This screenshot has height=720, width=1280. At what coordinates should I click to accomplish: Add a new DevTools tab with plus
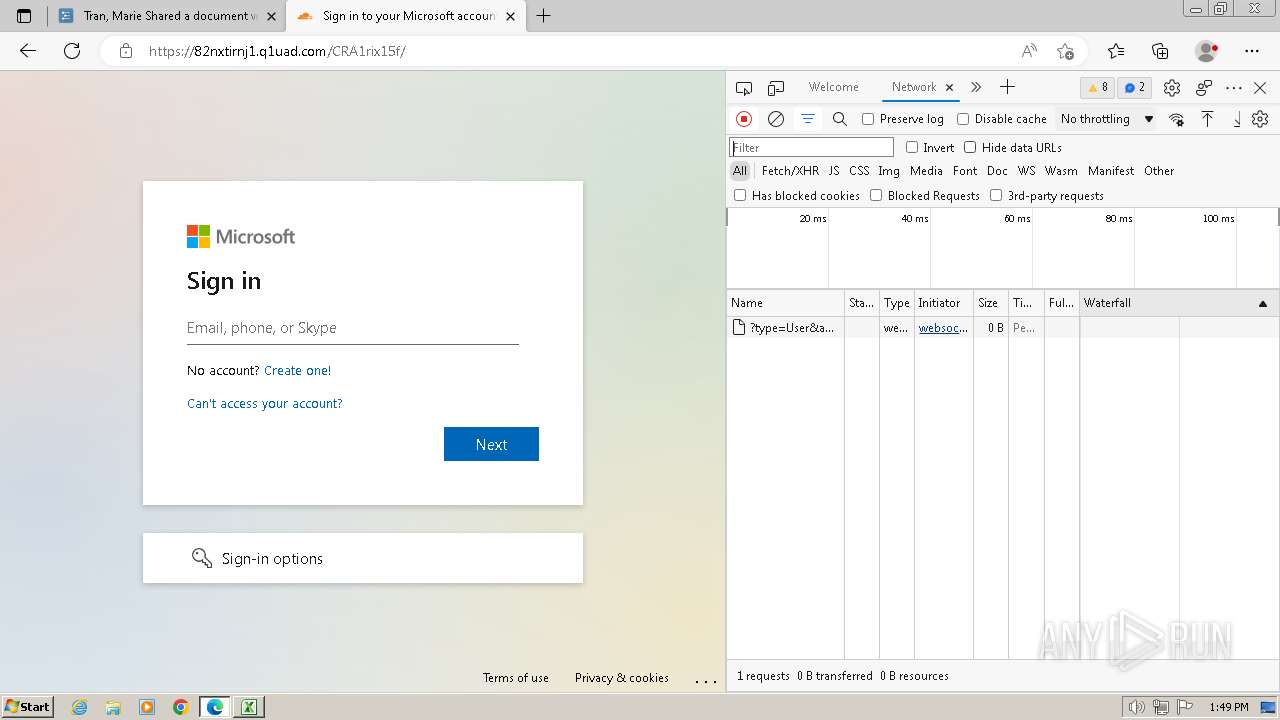1007,87
